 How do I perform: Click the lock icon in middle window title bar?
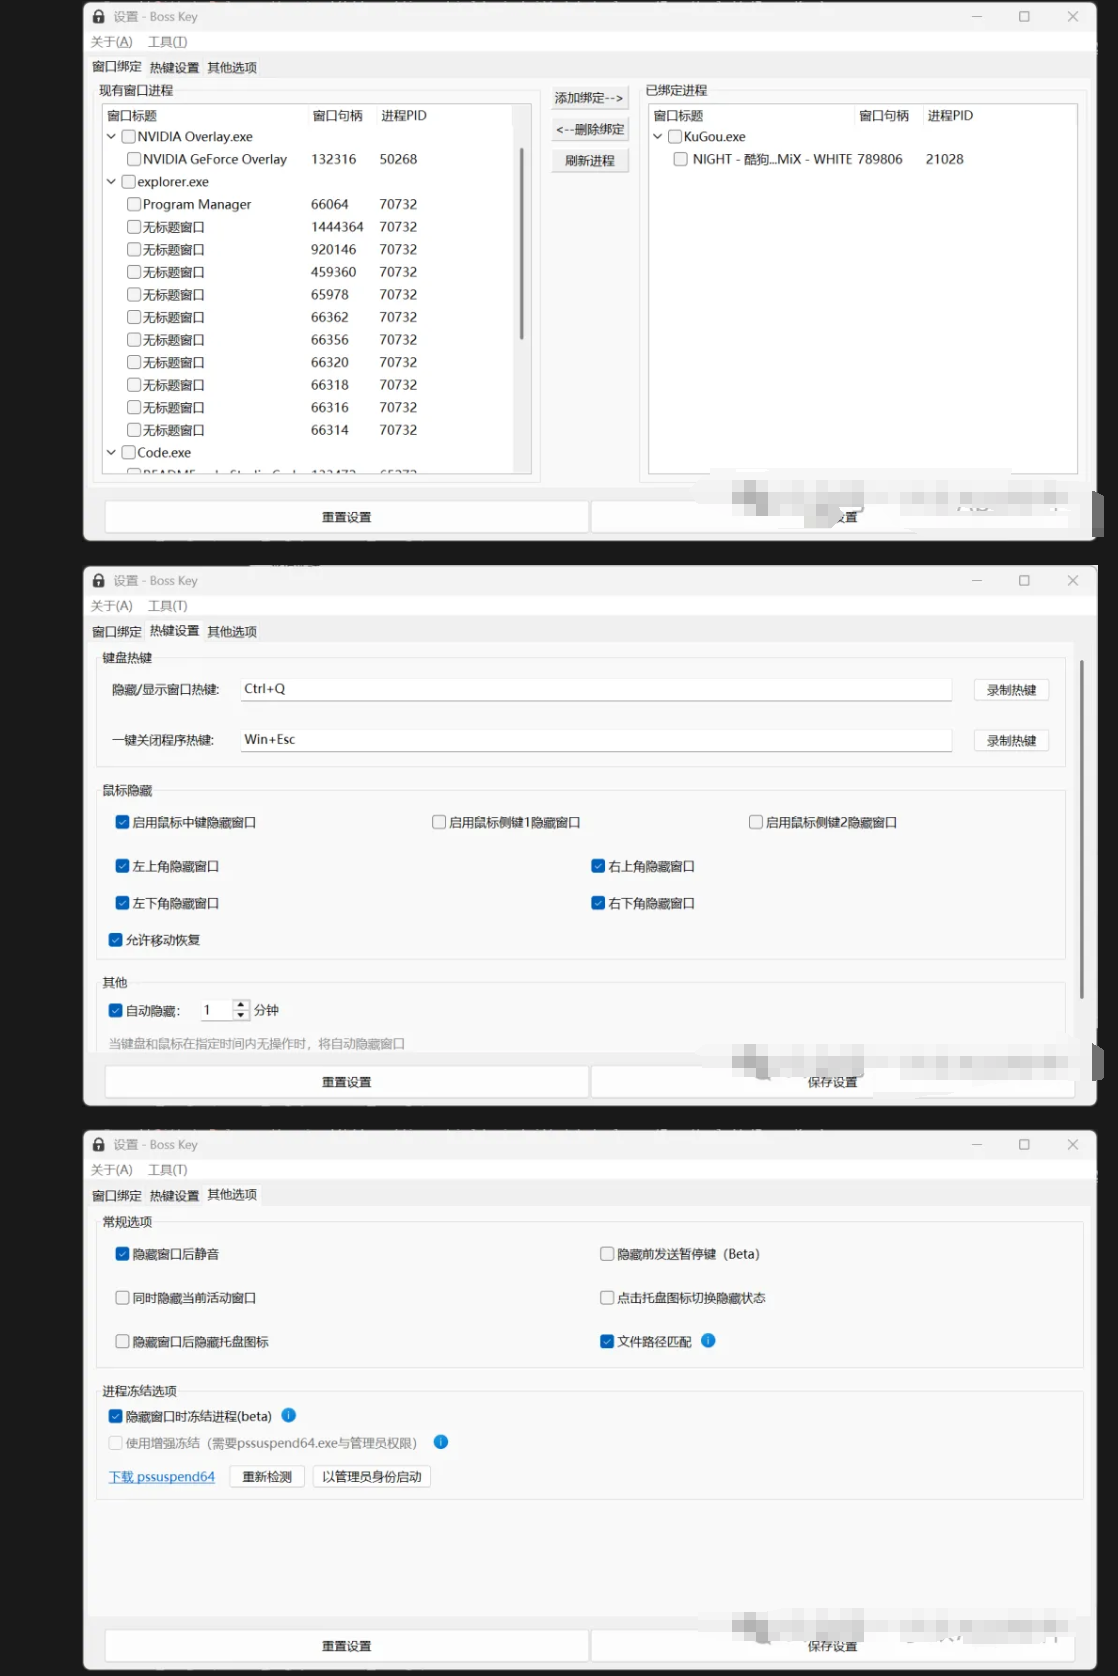(99, 580)
